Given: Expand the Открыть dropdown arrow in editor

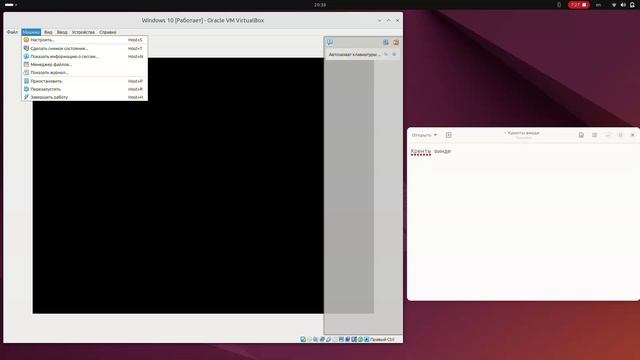Looking at the screenshot, I should click(435, 135).
